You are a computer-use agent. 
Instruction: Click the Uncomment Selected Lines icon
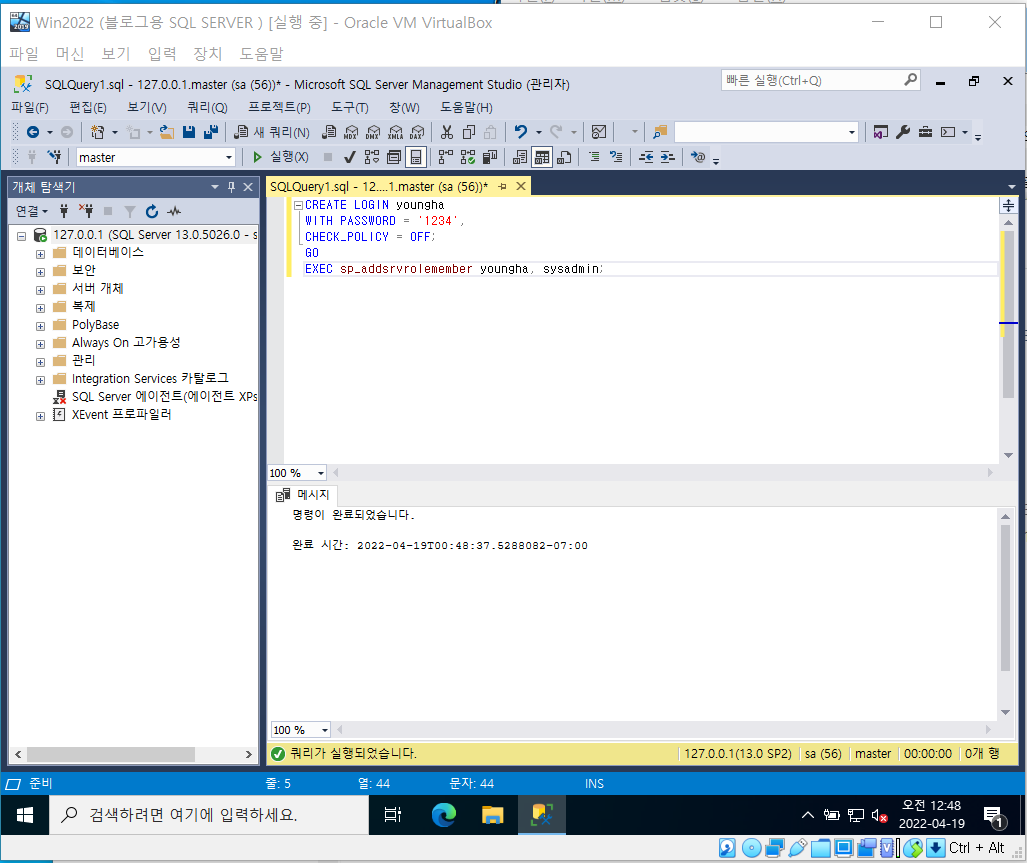(616, 157)
